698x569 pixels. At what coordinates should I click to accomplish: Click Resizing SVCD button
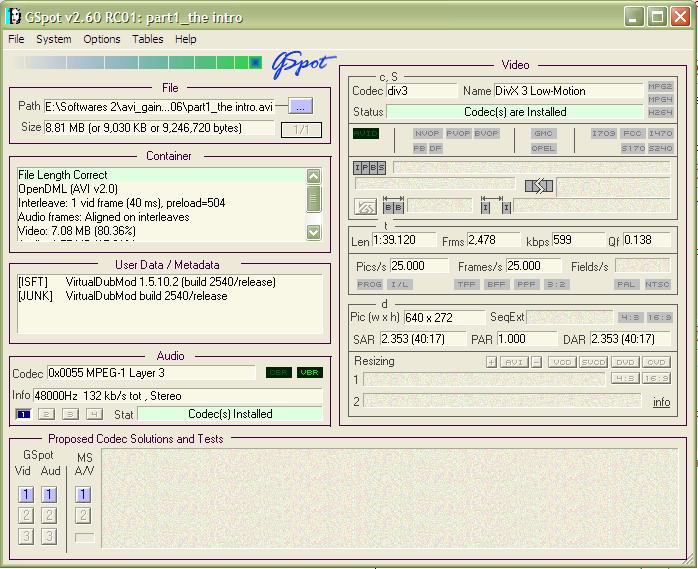(594, 362)
